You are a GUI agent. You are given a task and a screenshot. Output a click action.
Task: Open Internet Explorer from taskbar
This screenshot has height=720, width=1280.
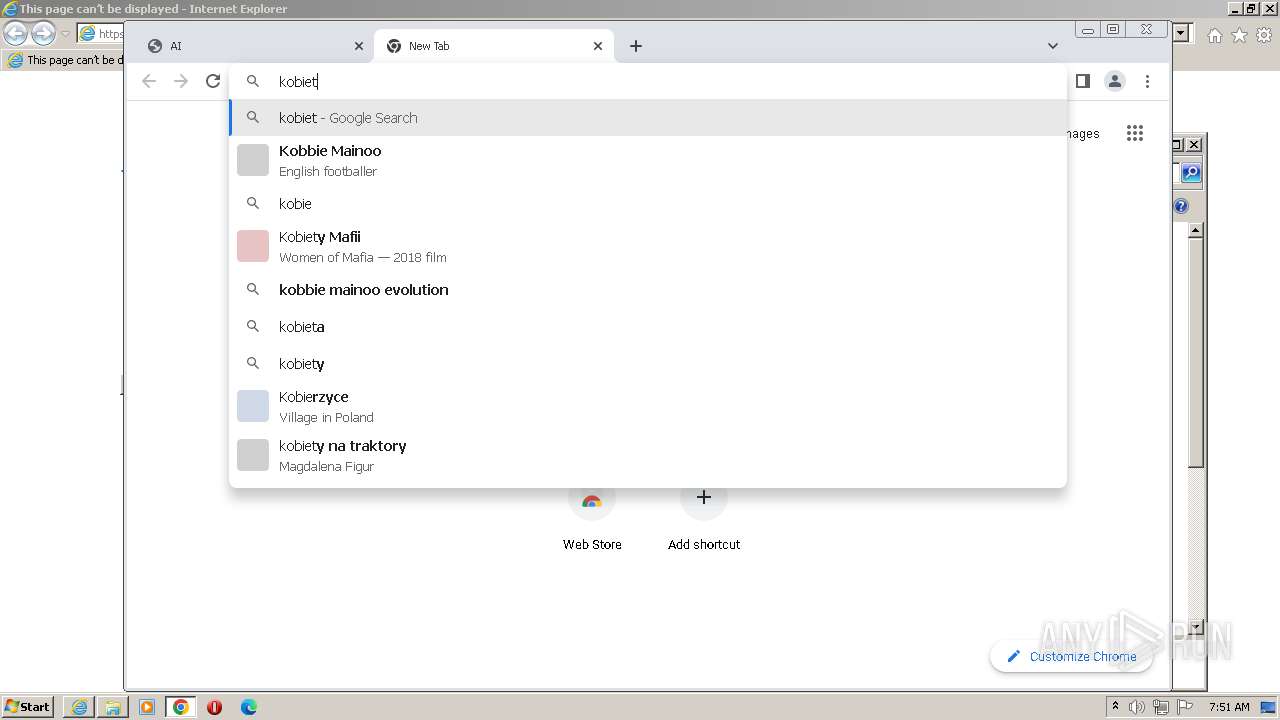pyautogui.click(x=79, y=707)
